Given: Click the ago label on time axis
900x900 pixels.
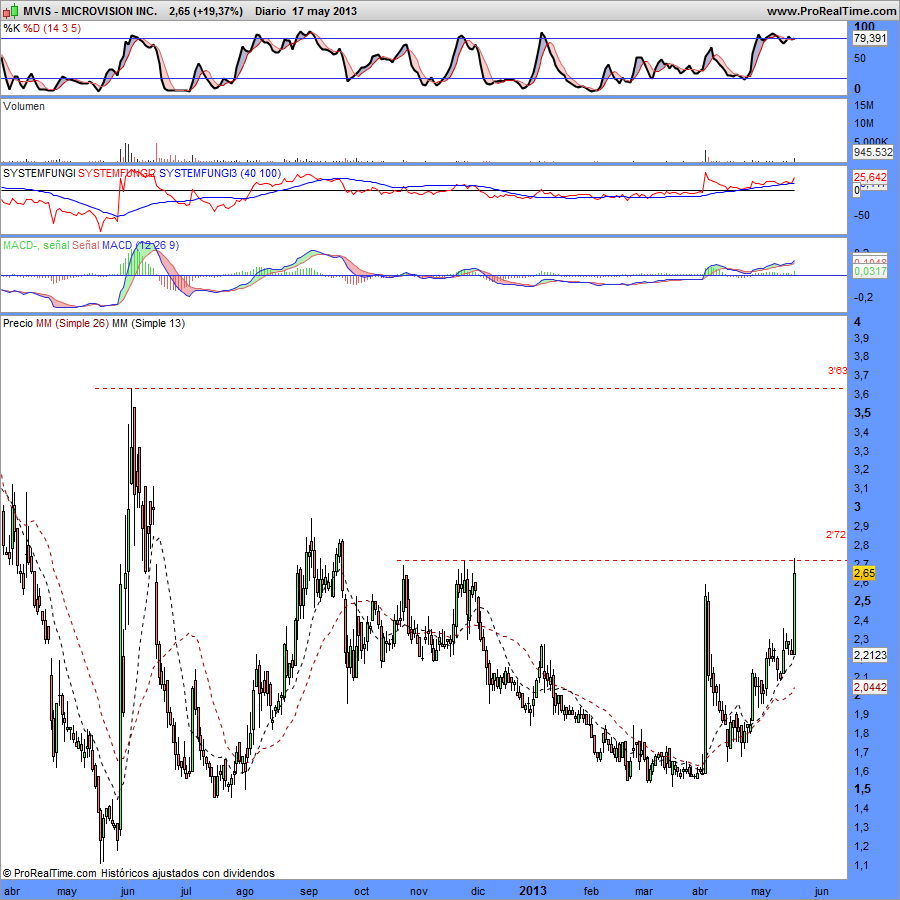Looking at the screenshot, I should (x=245, y=892).
